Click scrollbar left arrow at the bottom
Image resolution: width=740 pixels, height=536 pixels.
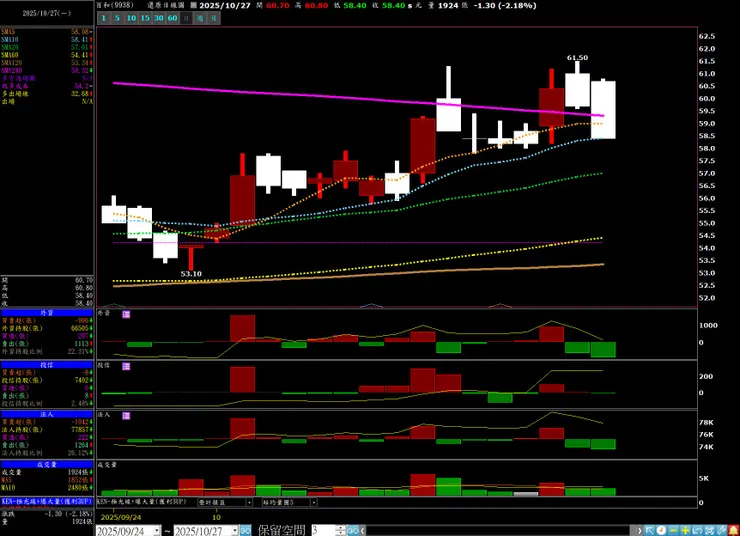pos(364,531)
